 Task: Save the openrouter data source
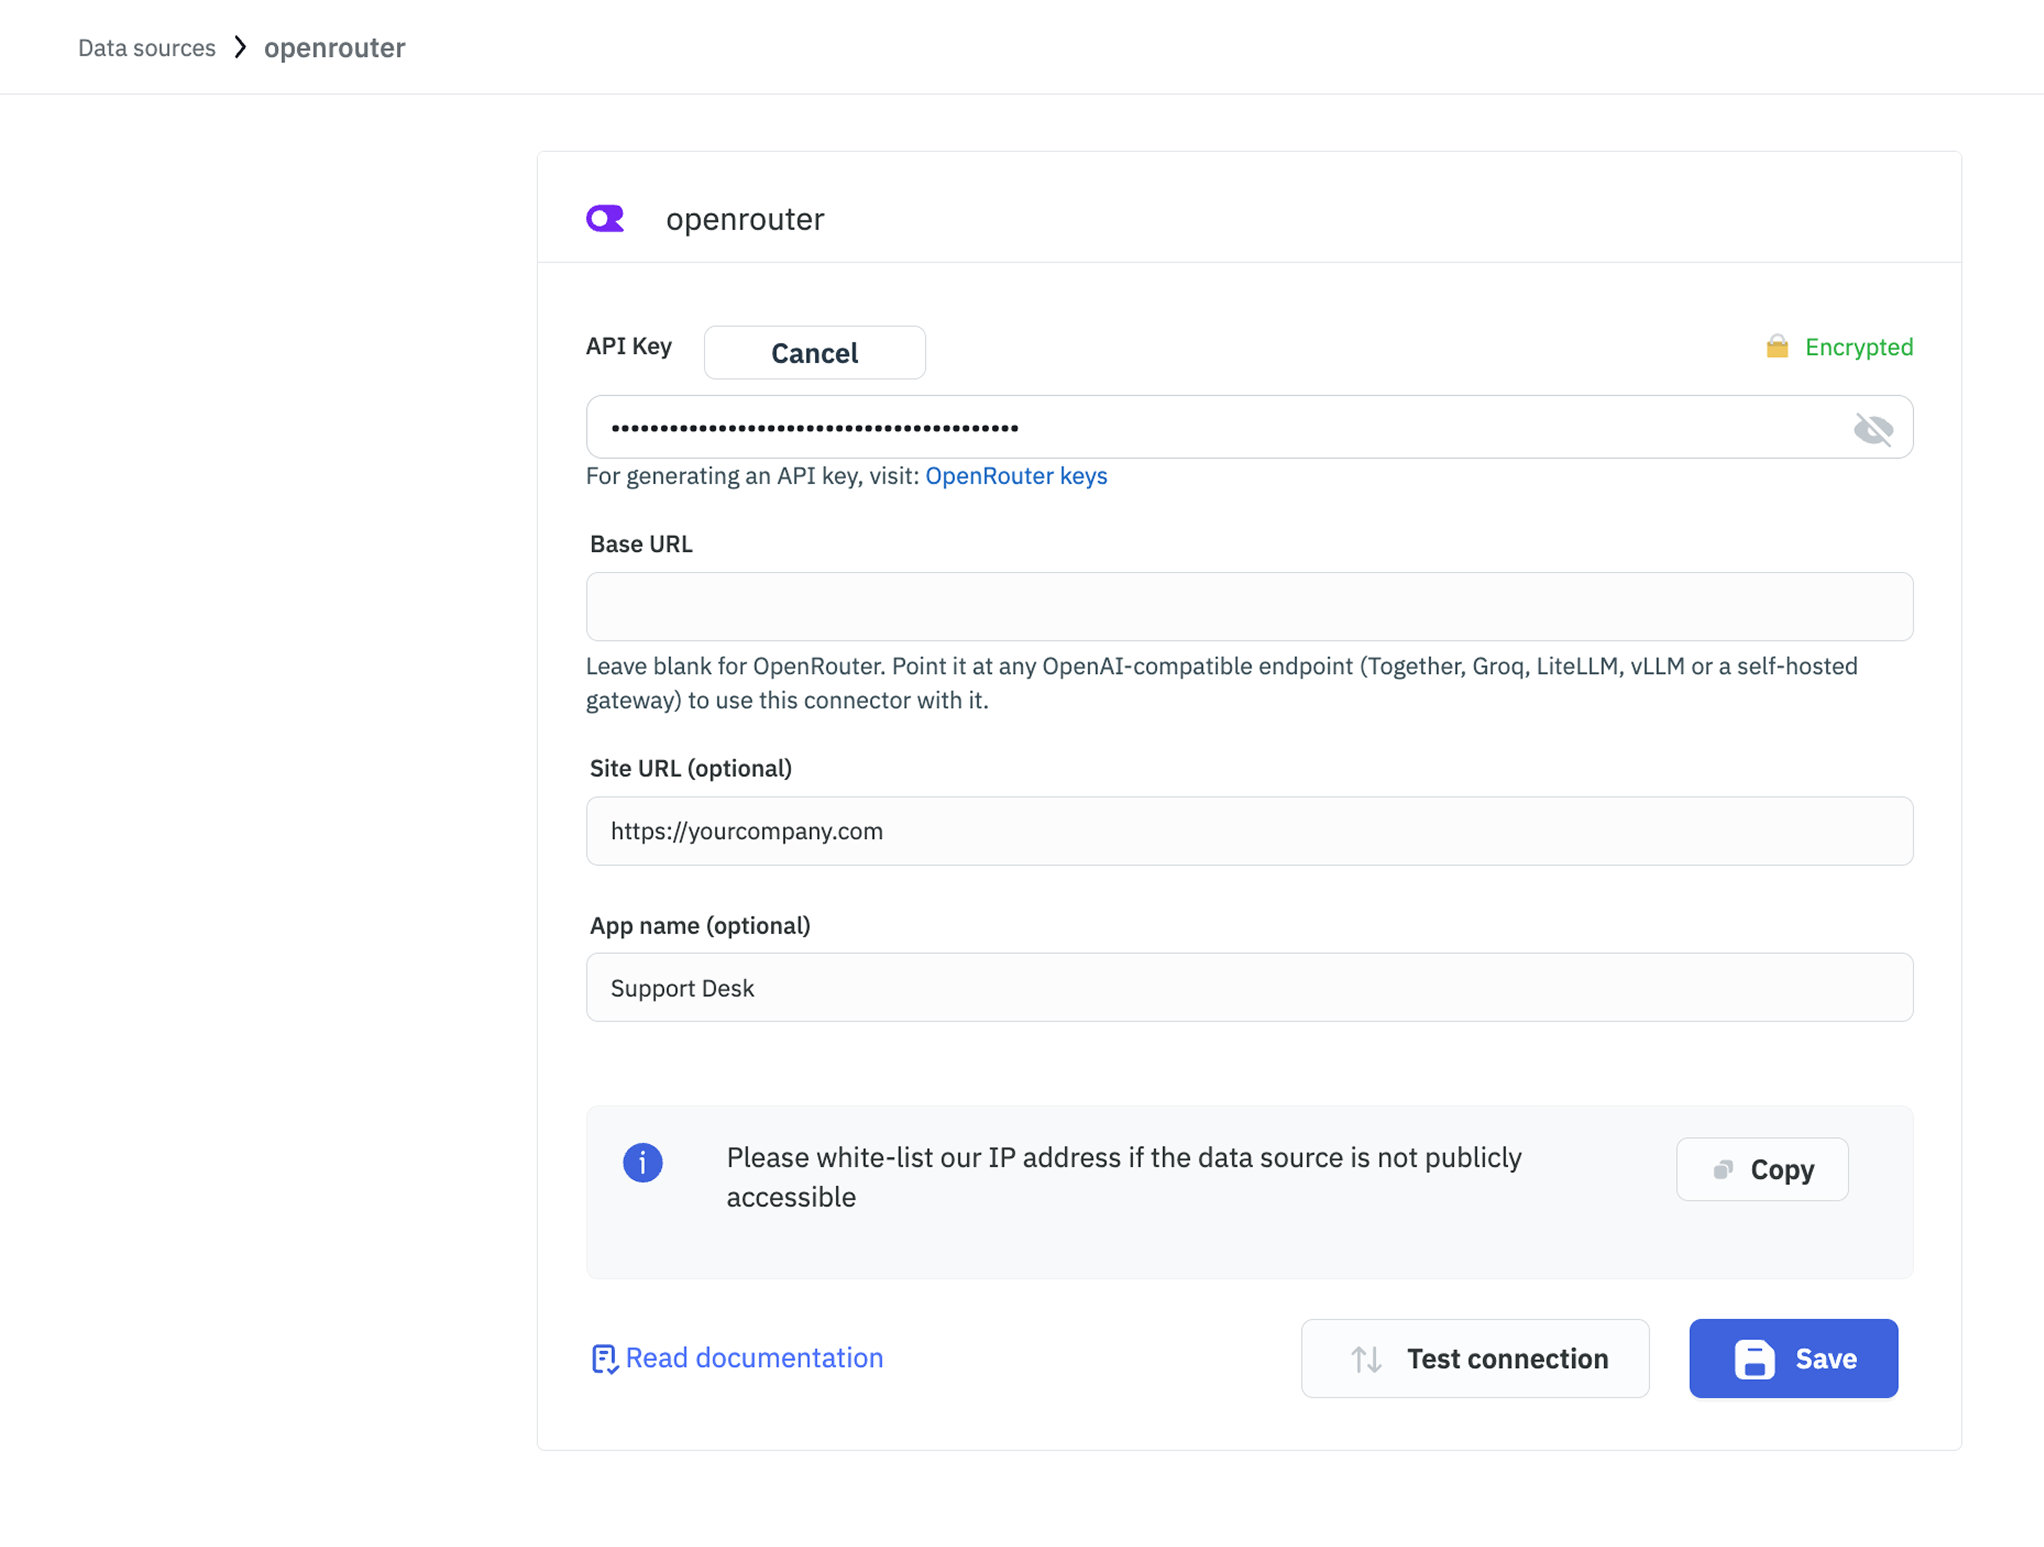click(1793, 1358)
